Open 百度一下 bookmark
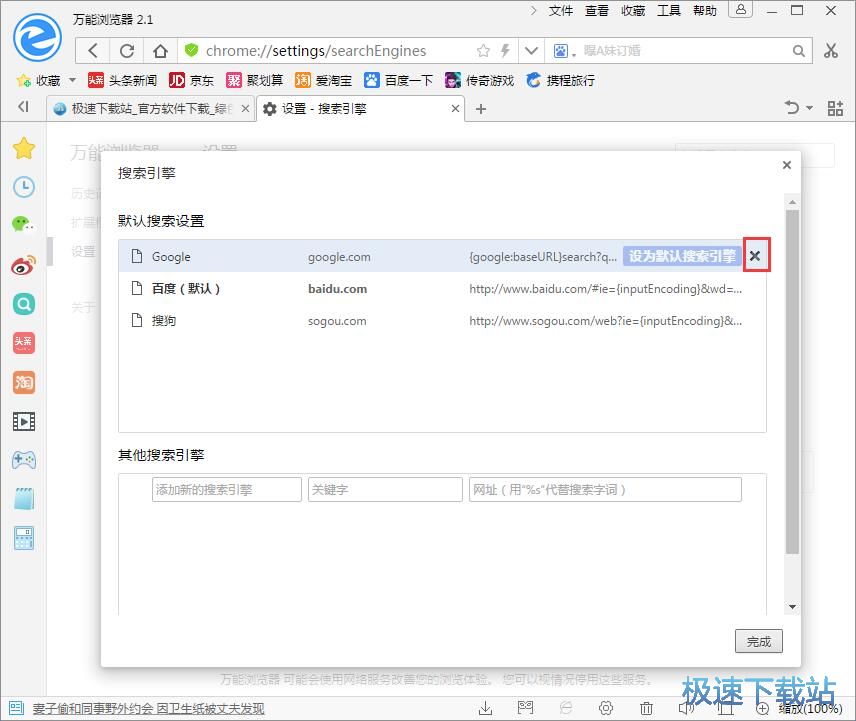The height and width of the screenshot is (721, 856). point(399,80)
